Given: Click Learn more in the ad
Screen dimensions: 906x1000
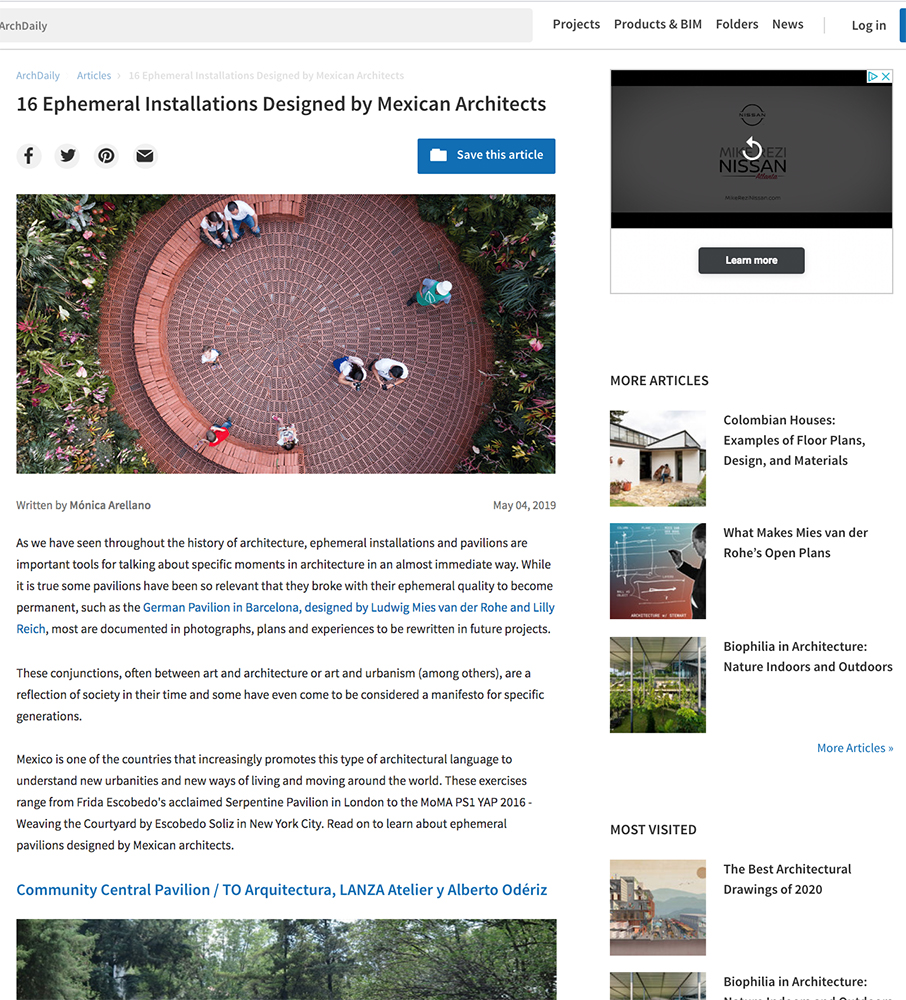Looking at the screenshot, I should (751, 260).
